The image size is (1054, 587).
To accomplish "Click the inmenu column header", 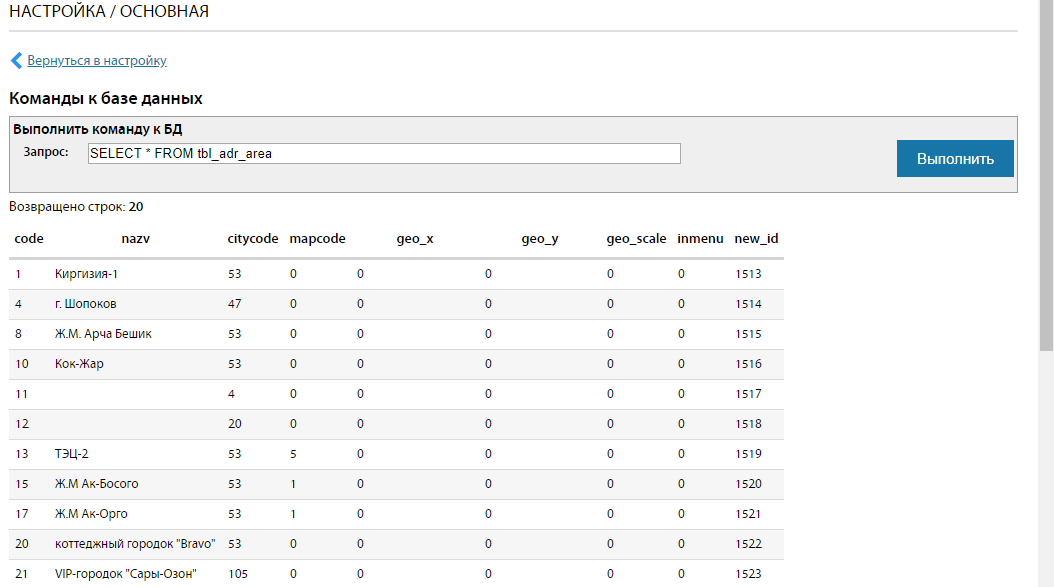I will pos(700,239).
